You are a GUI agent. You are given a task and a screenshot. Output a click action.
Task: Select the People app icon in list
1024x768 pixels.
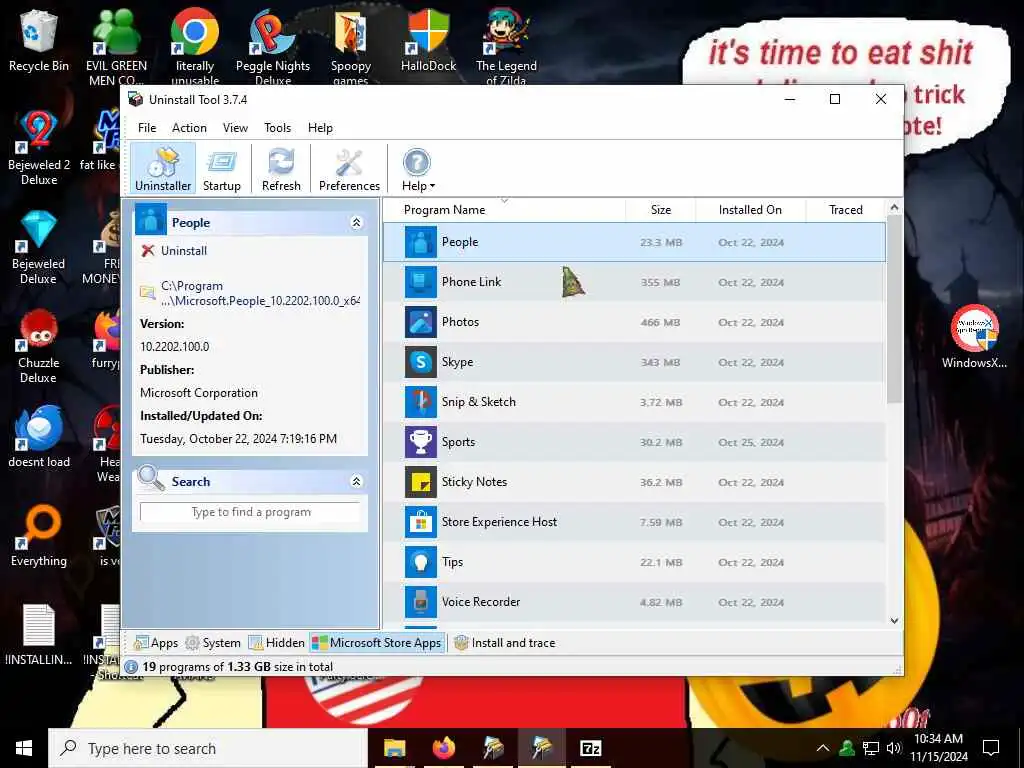tap(421, 242)
